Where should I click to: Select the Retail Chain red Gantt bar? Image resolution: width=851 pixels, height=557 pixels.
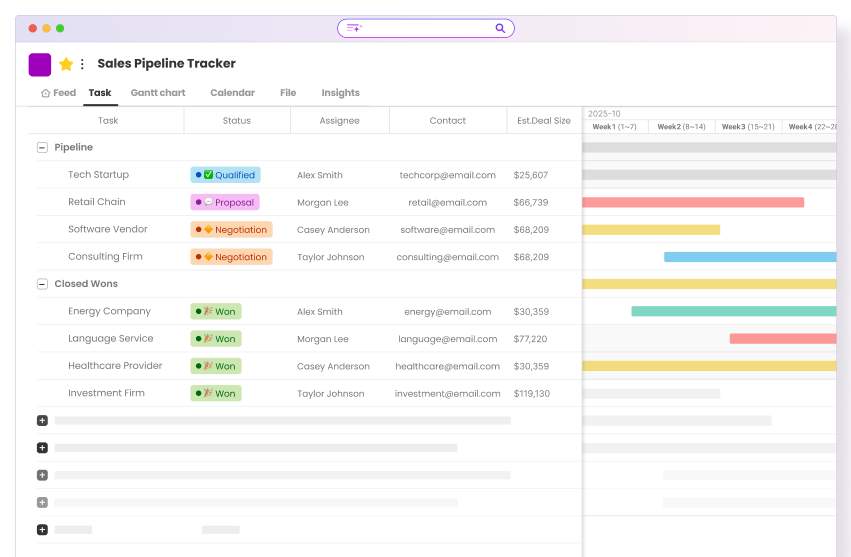(692, 202)
